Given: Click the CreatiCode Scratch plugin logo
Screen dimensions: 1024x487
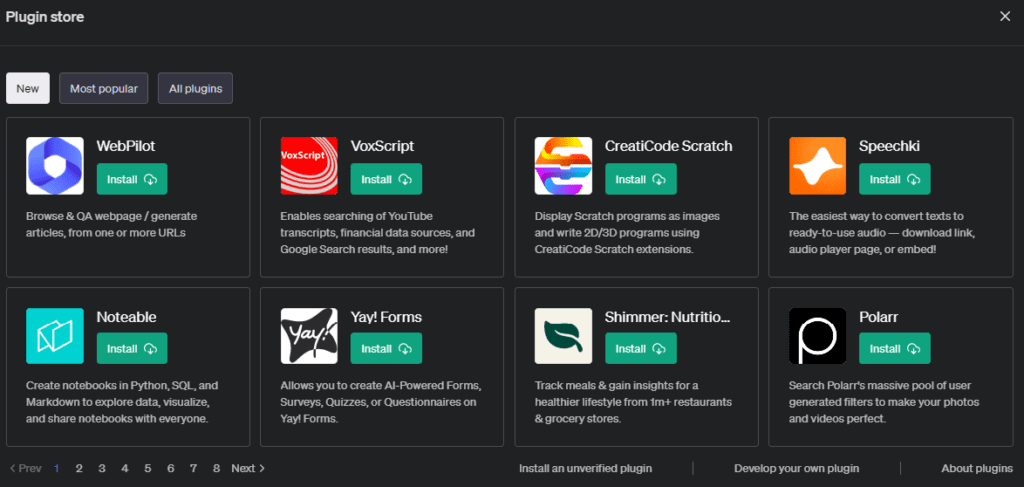Looking at the screenshot, I should coord(563,166).
